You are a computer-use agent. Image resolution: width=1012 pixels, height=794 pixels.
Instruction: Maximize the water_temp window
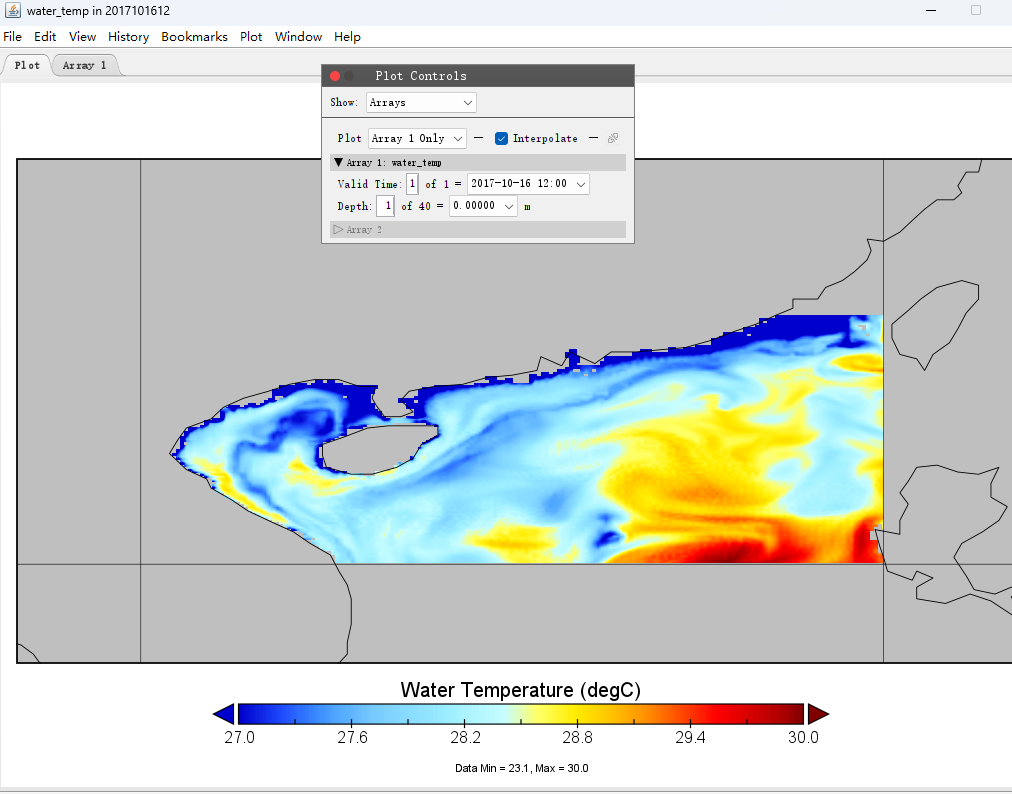976,10
